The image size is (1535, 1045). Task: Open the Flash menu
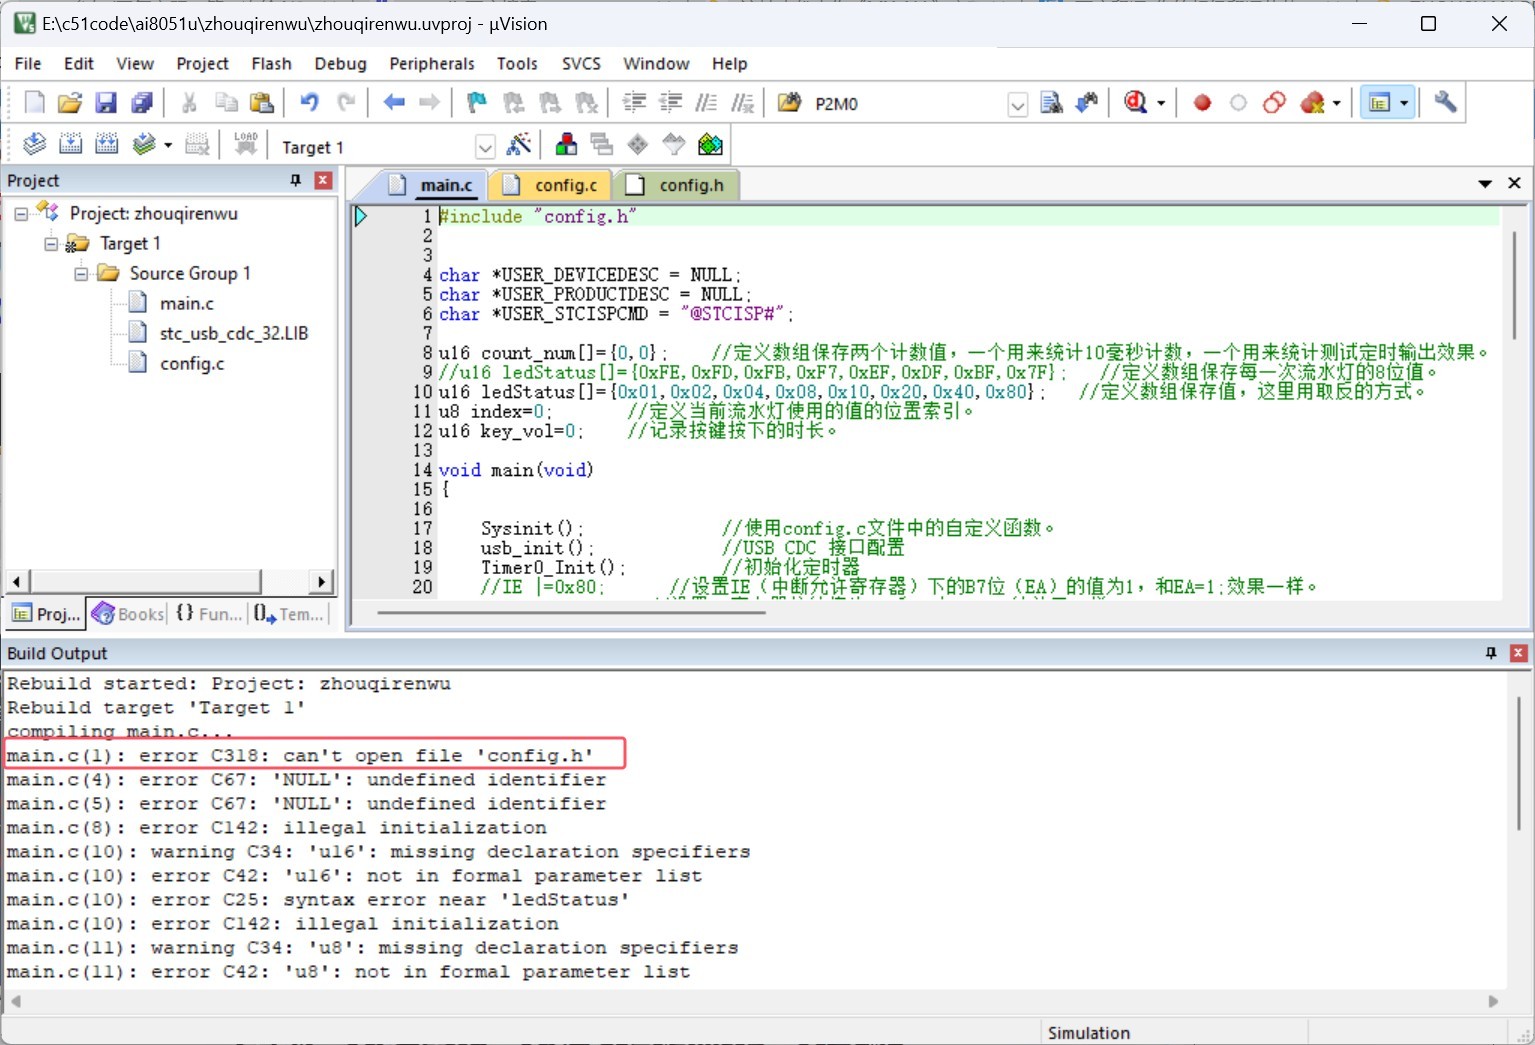[x=271, y=63]
